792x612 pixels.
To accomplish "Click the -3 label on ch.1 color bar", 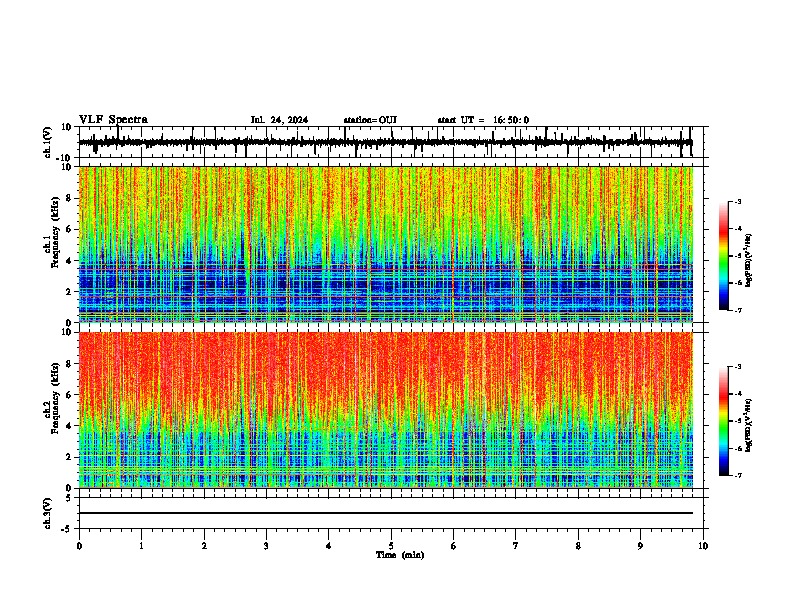I will coord(738,202).
